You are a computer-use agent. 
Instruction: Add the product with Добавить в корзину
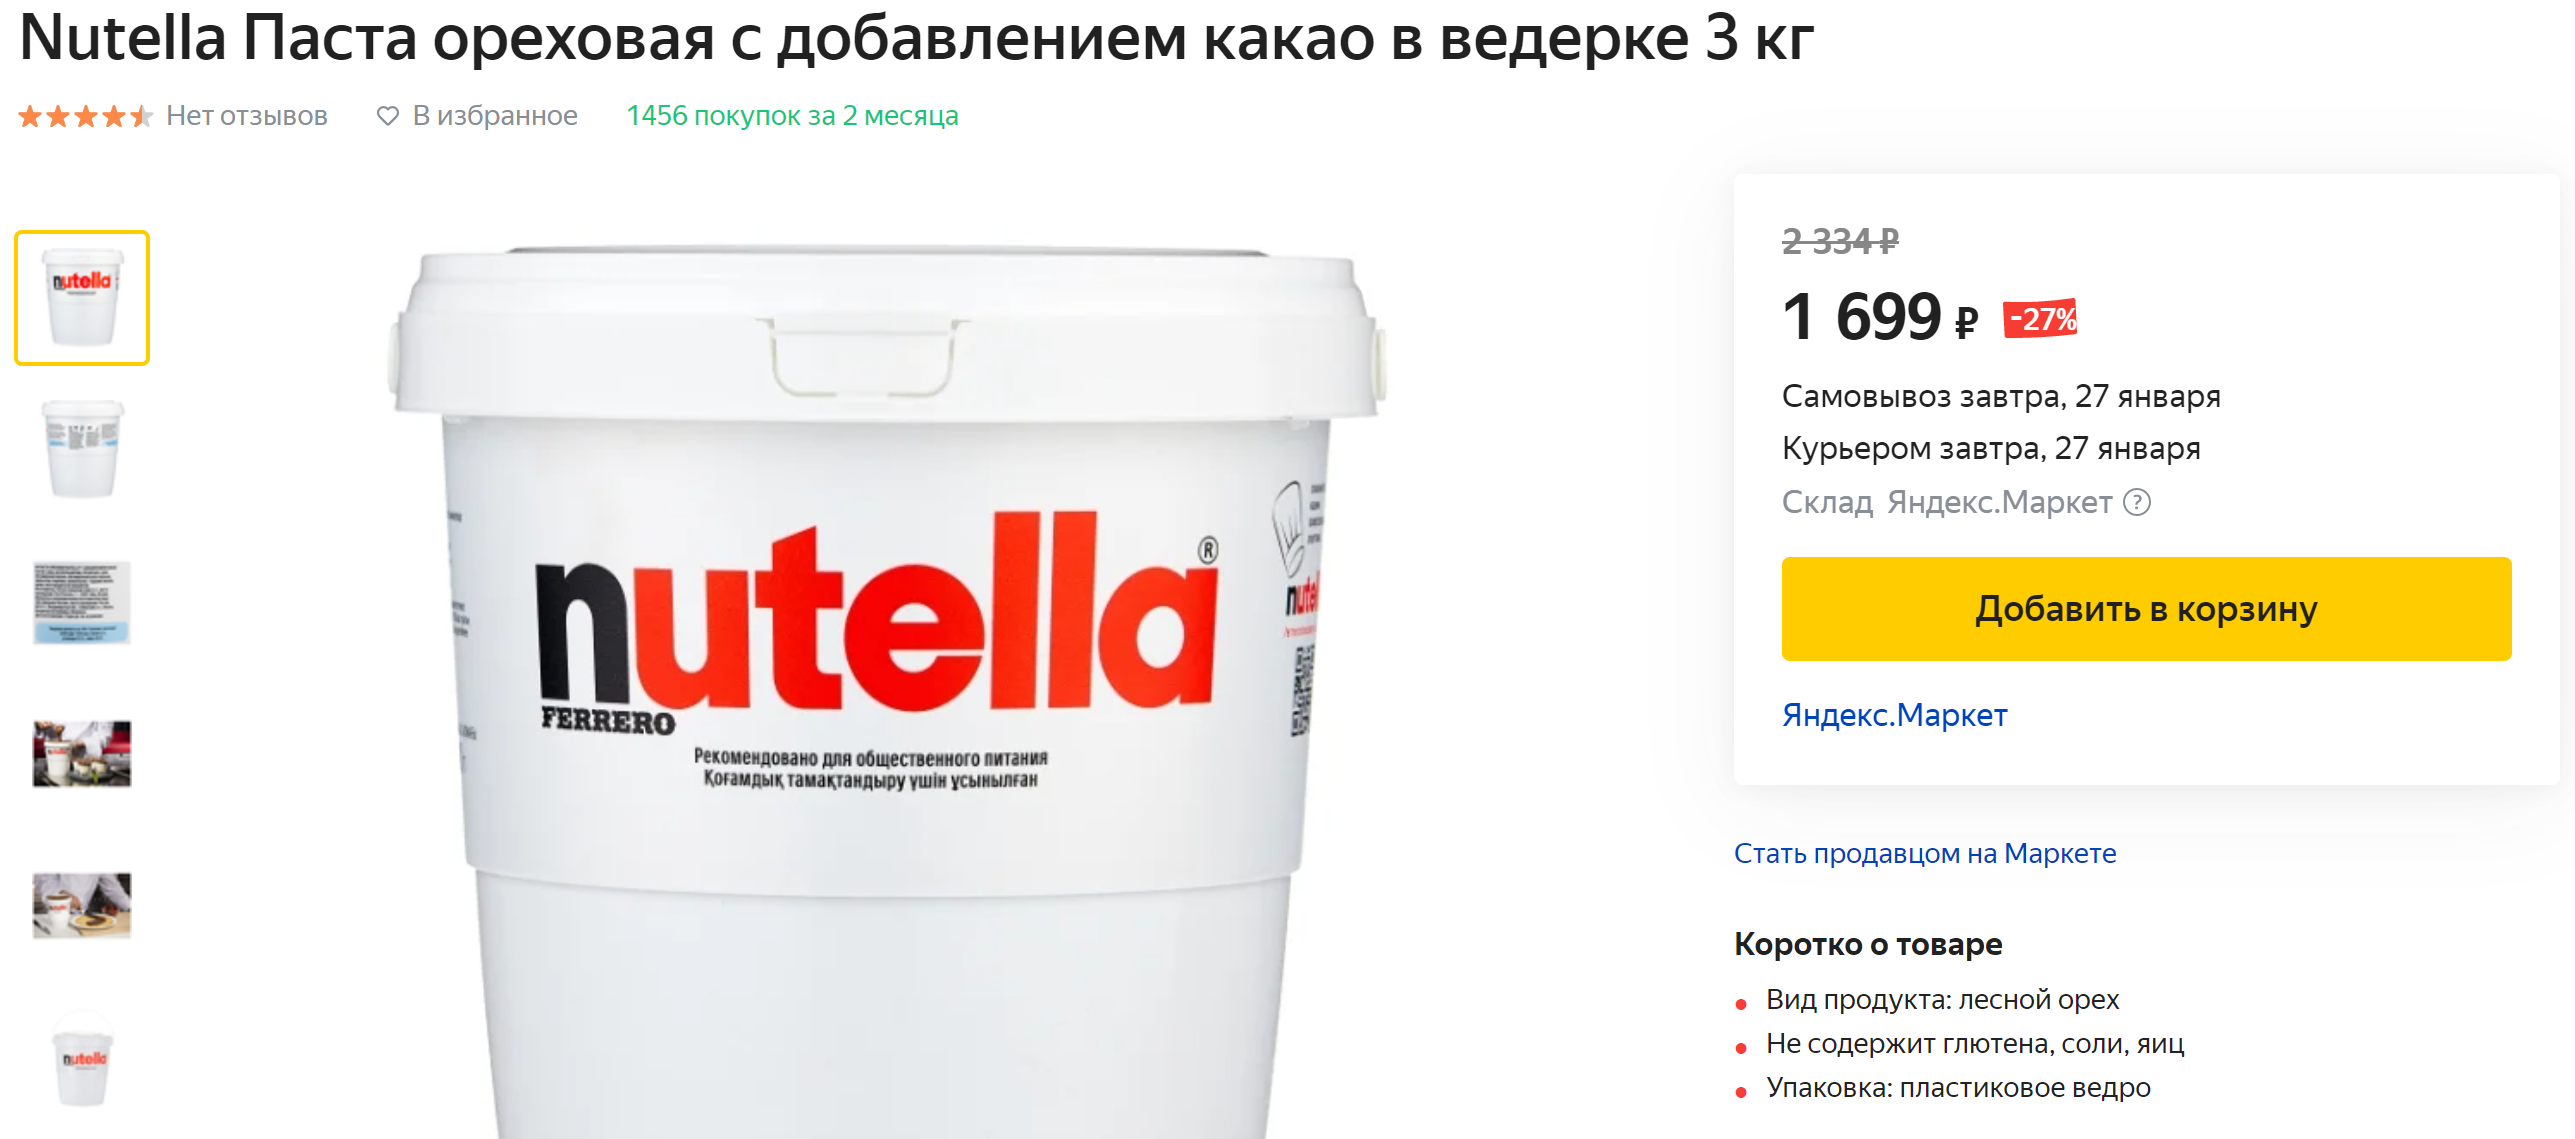tap(2146, 609)
